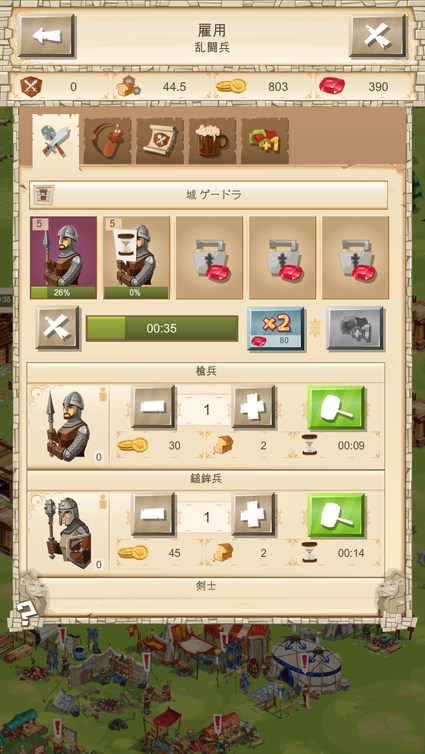The height and width of the screenshot is (754, 425).
Task: Increase the spearman quantity with plus
Action: 253,407
